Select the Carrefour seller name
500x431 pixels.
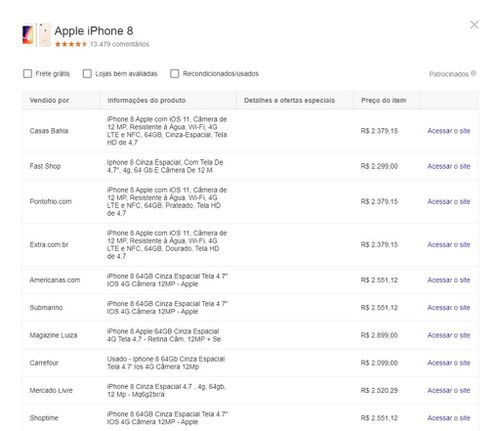click(44, 363)
